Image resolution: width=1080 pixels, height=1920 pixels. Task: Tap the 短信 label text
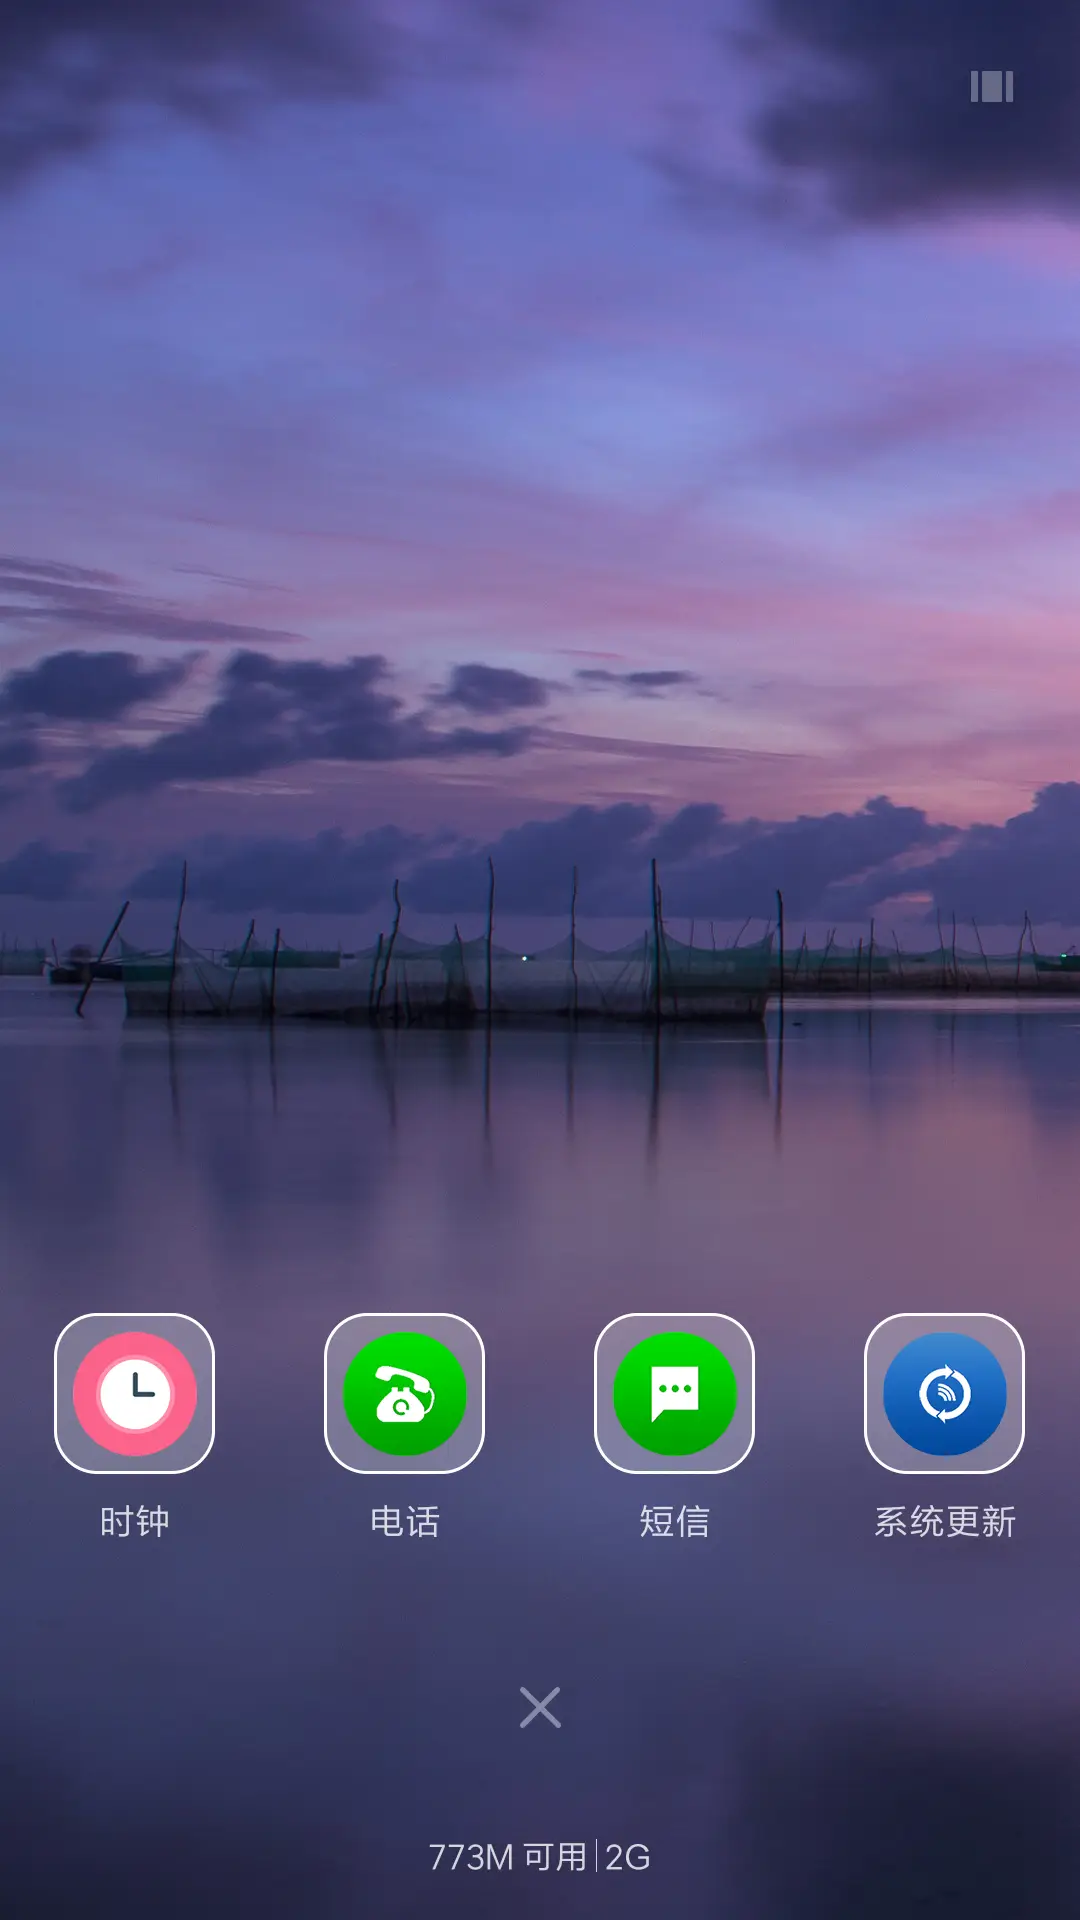[675, 1522]
